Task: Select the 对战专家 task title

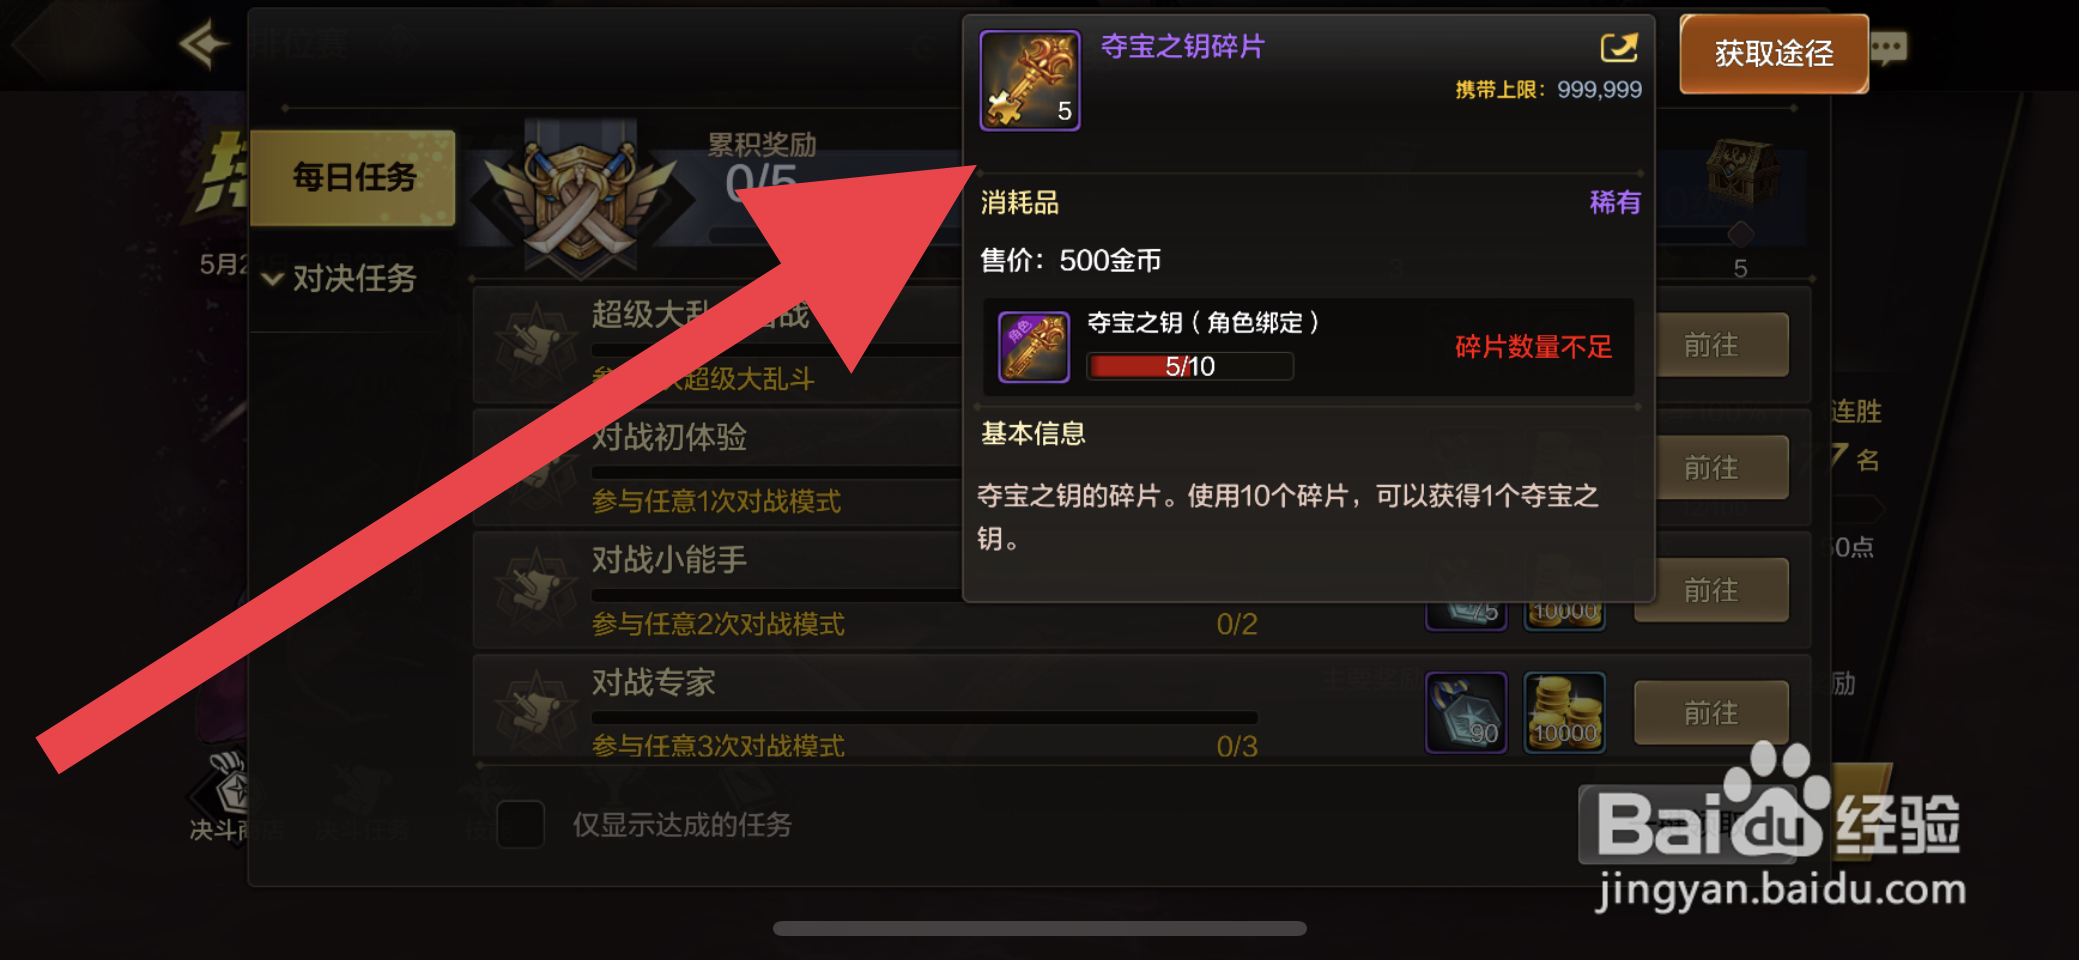Action: coord(654,682)
